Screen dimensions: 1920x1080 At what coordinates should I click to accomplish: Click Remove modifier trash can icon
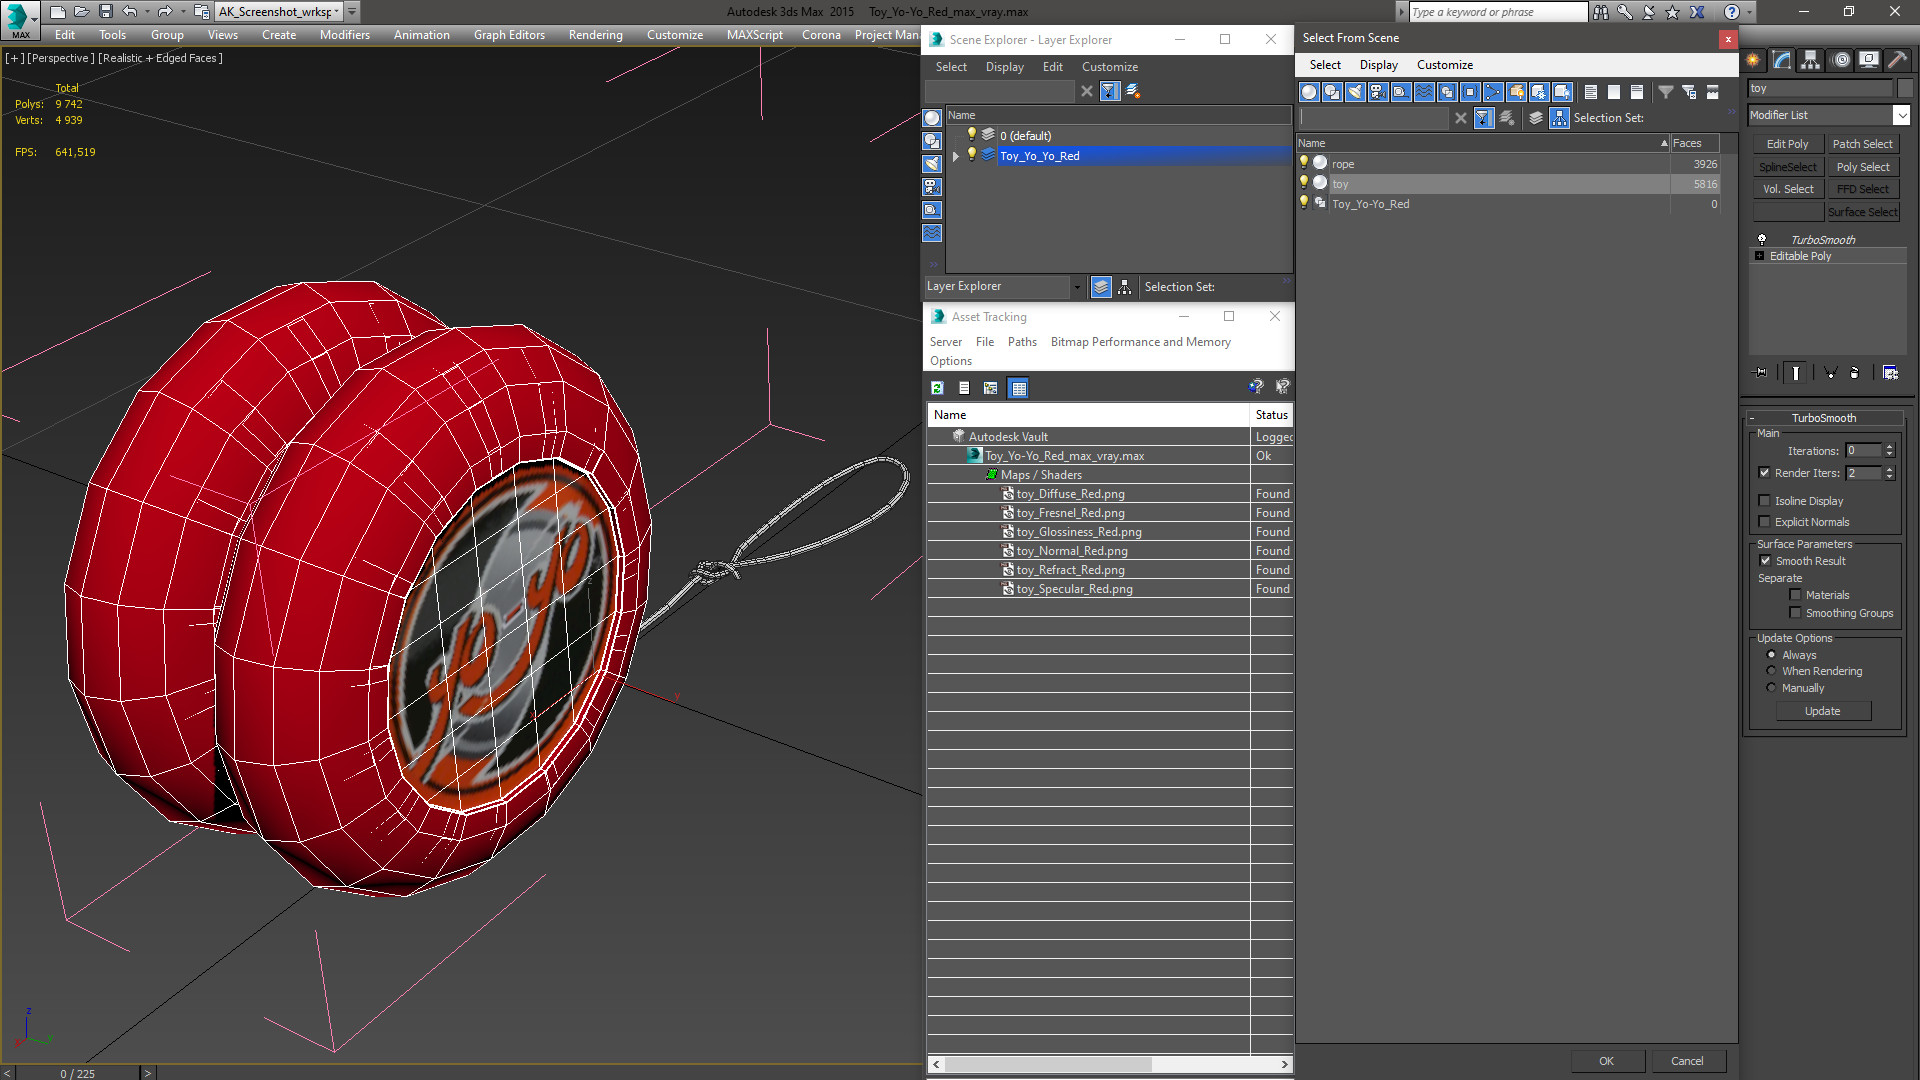click(x=1855, y=373)
